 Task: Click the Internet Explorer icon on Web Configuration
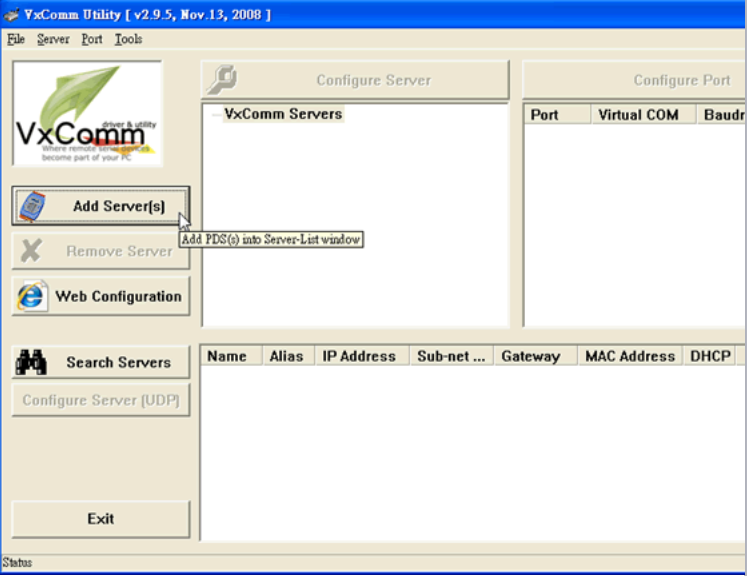[32, 296]
